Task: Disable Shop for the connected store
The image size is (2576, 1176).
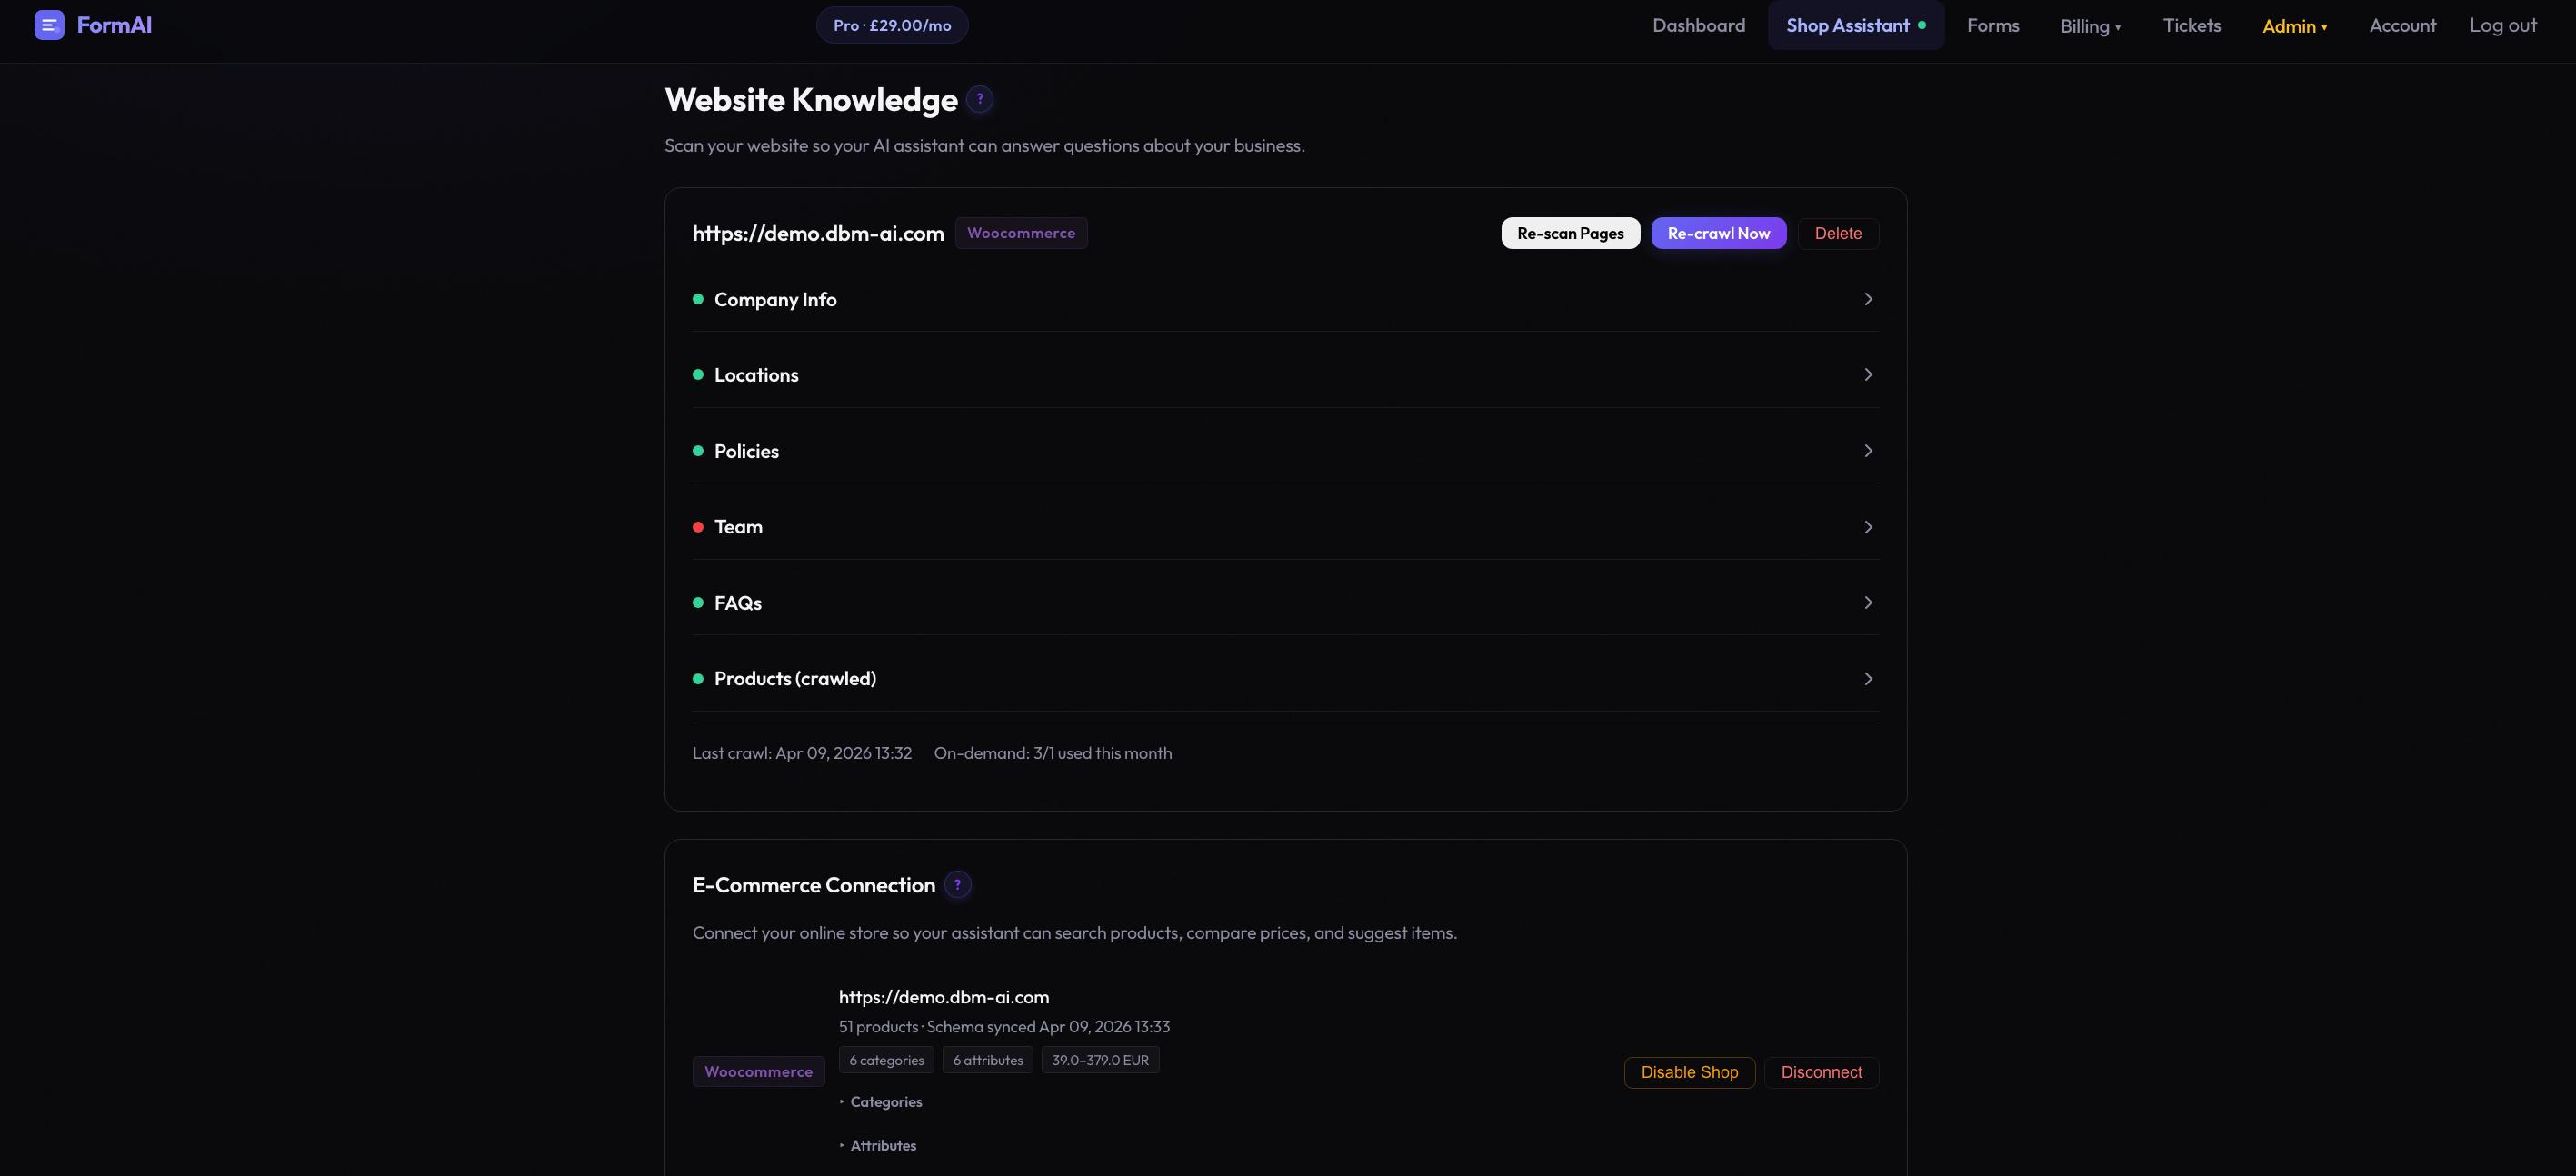Action: pyautogui.click(x=1689, y=1072)
